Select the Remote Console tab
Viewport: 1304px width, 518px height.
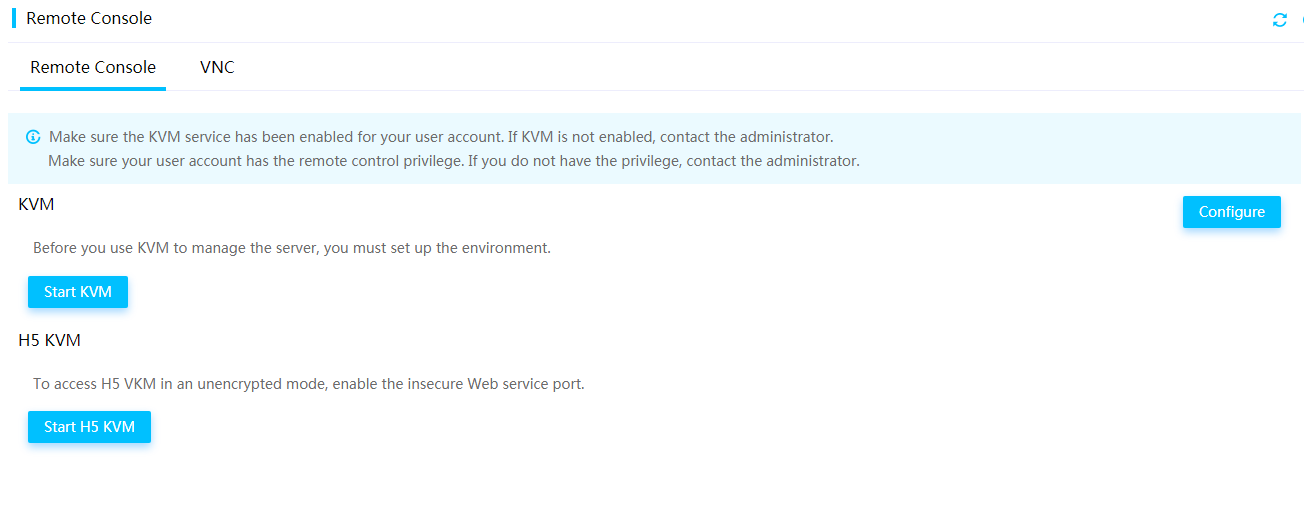point(93,67)
